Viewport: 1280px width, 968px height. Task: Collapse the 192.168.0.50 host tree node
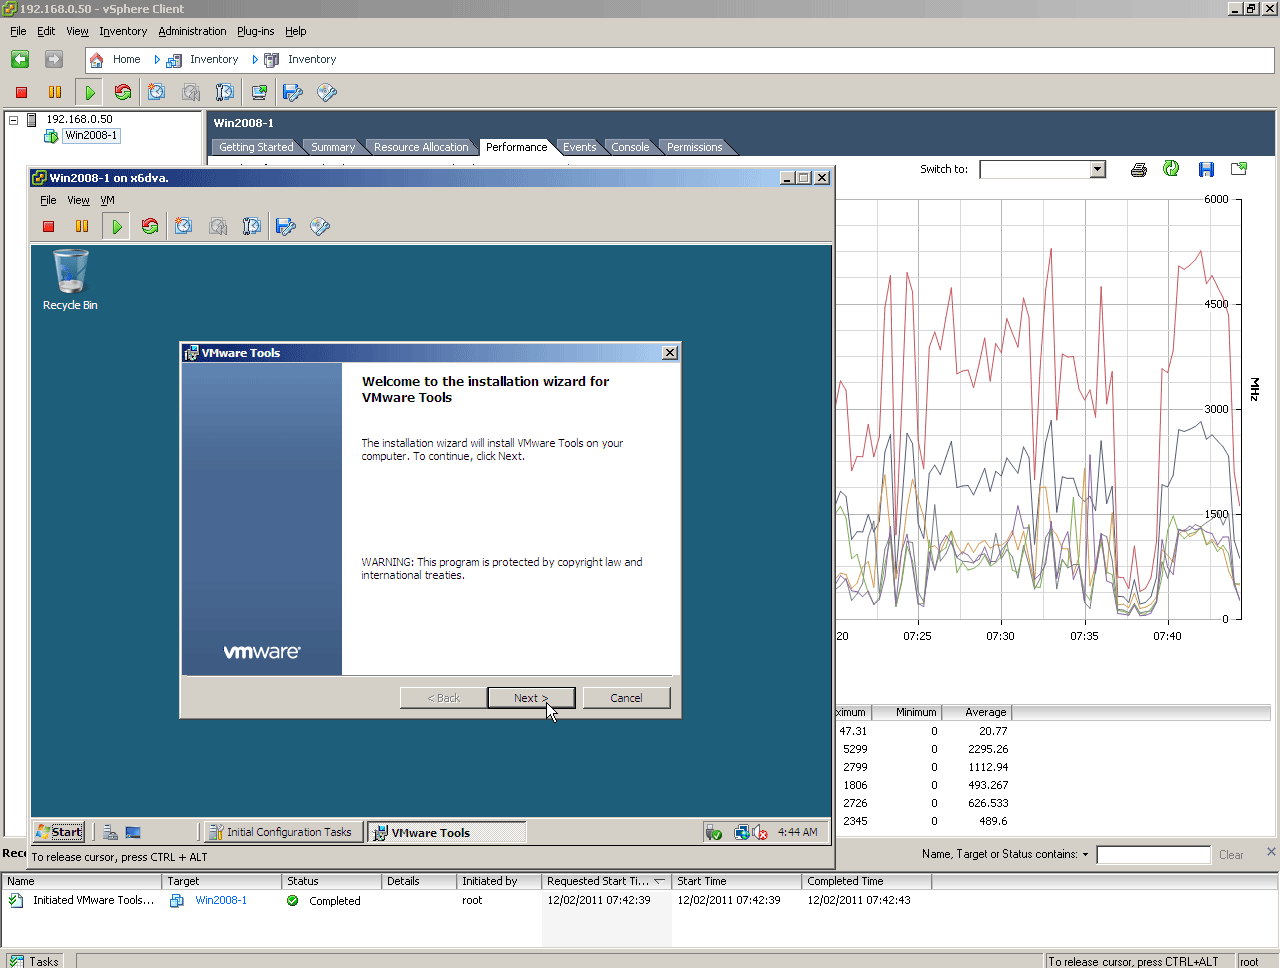(x=14, y=120)
